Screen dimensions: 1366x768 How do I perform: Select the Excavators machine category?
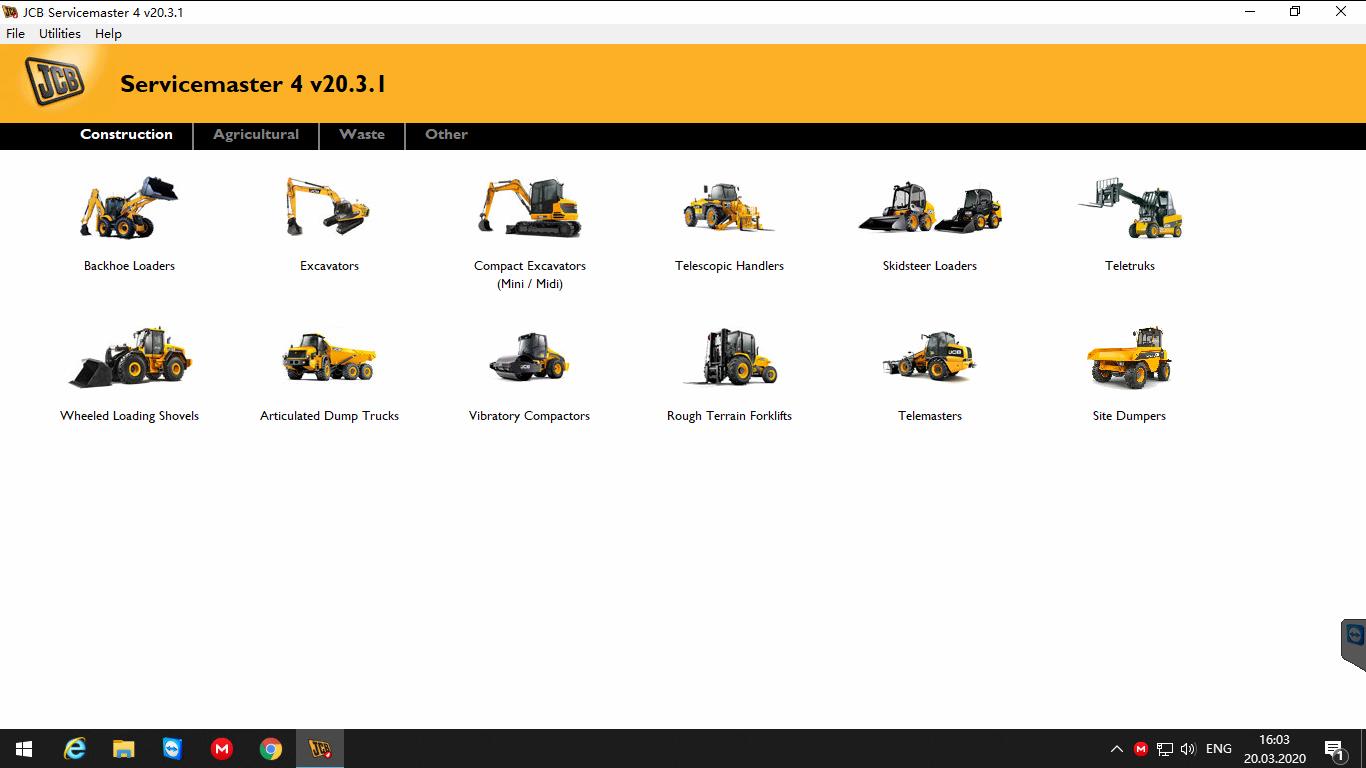point(329,210)
